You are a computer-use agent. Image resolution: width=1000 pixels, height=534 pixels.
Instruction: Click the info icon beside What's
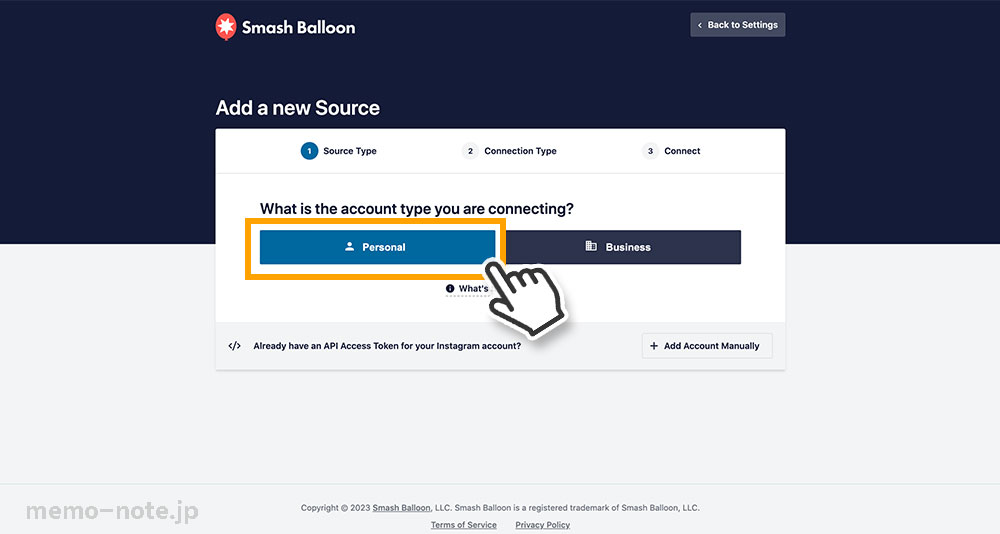click(450, 288)
